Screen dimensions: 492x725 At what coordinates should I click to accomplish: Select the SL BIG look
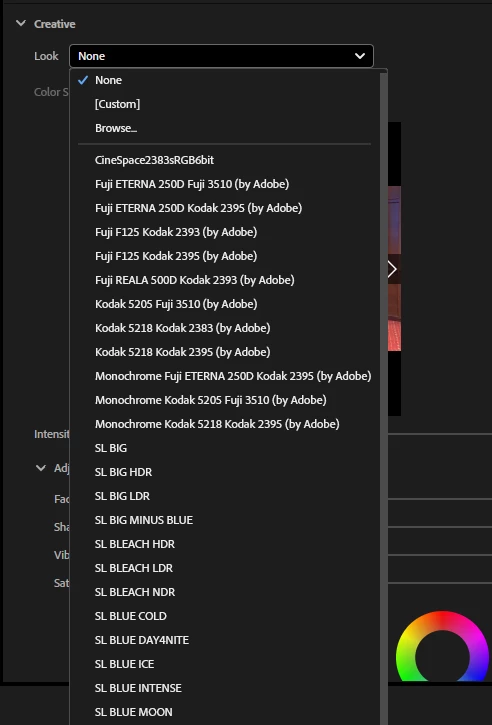tap(225, 448)
